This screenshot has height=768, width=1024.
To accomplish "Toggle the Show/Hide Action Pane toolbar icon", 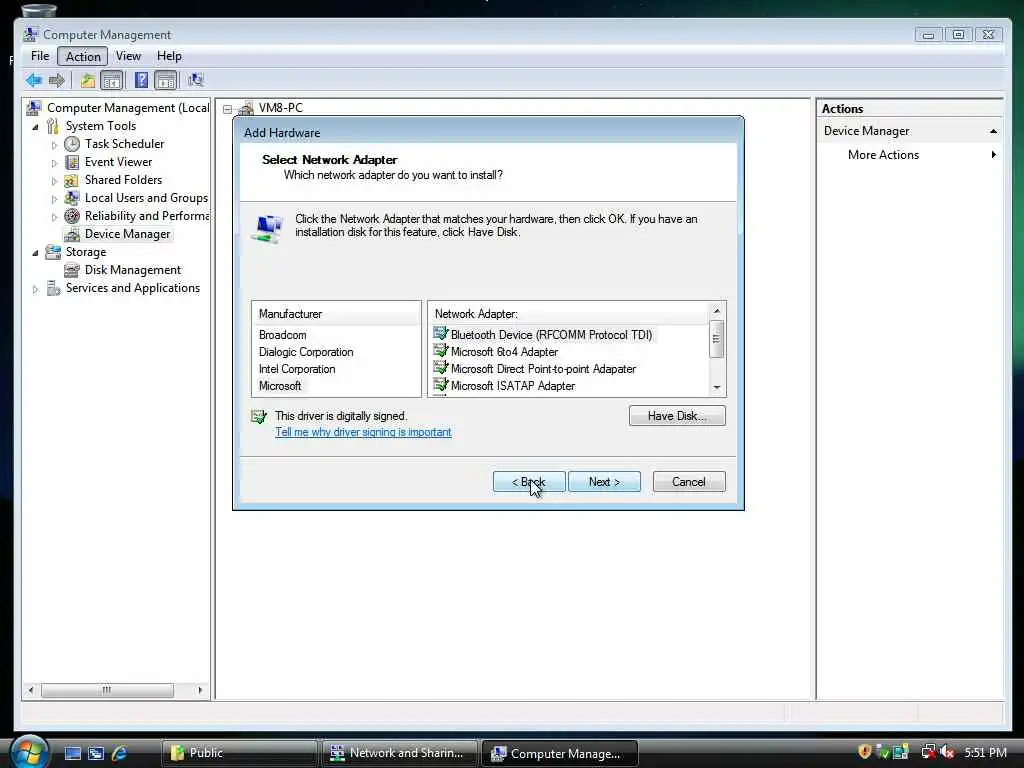I will (166, 80).
